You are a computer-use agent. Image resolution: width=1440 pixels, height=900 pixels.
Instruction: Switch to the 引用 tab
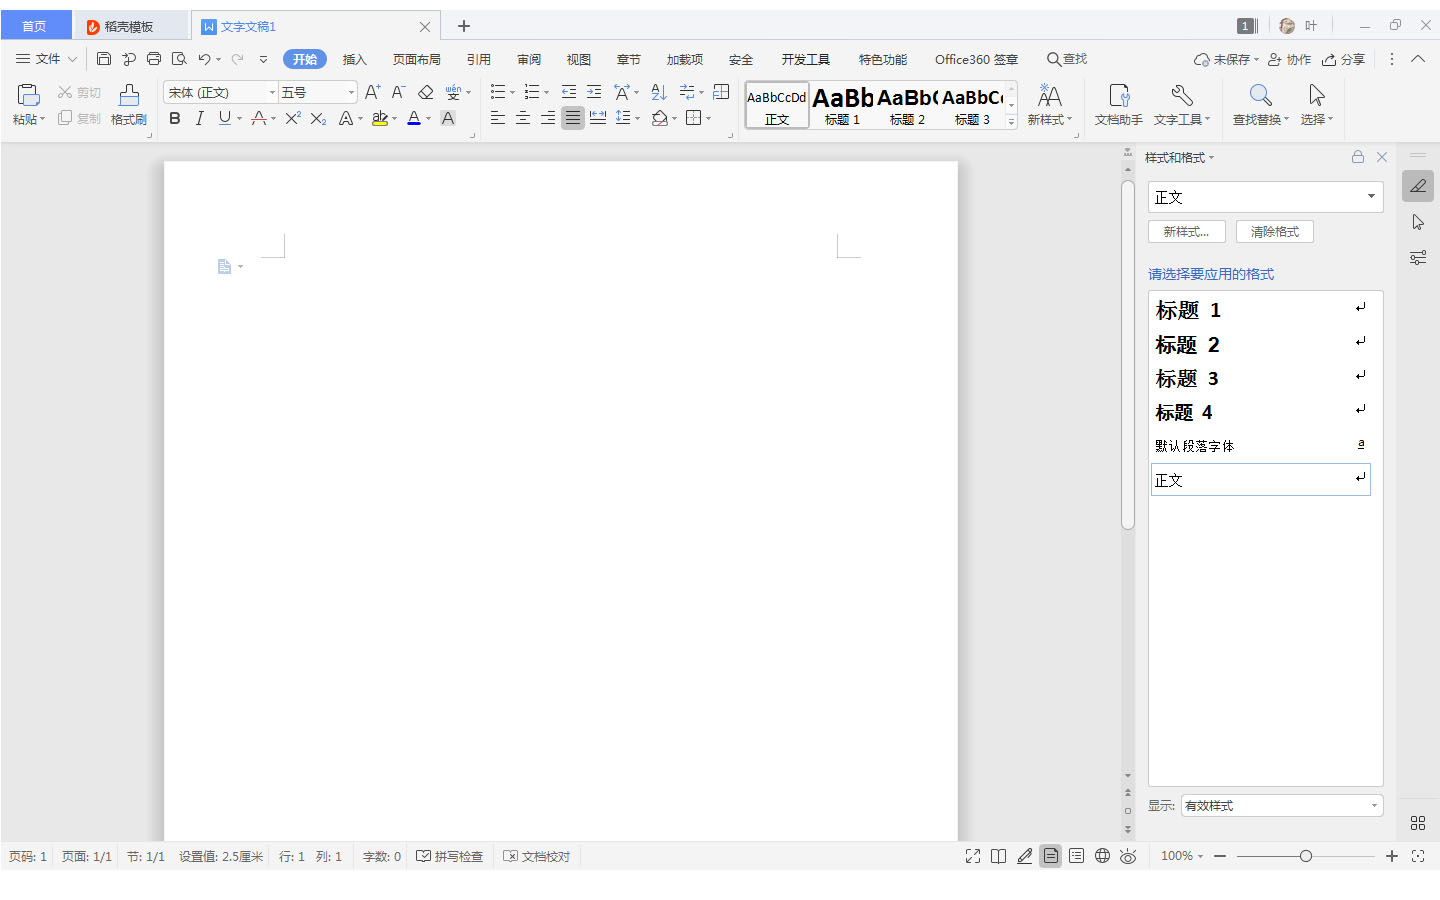click(x=479, y=59)
